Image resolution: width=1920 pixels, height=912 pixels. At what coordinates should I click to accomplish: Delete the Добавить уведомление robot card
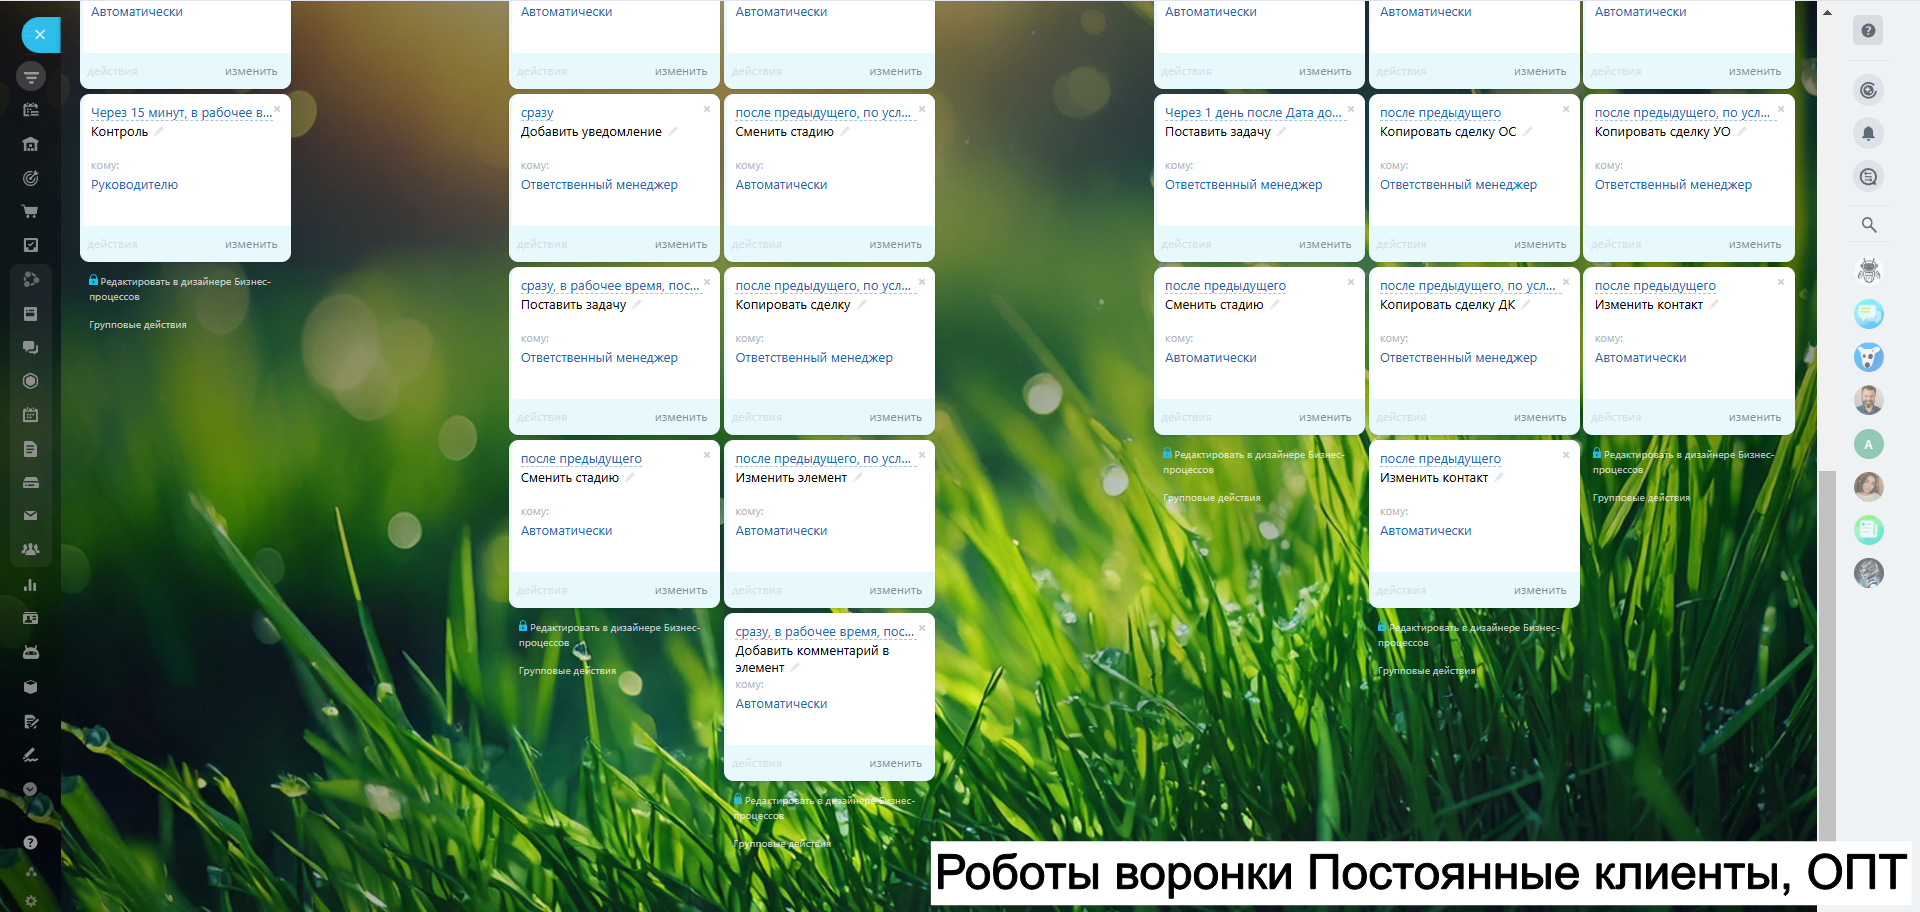(707, 109)
